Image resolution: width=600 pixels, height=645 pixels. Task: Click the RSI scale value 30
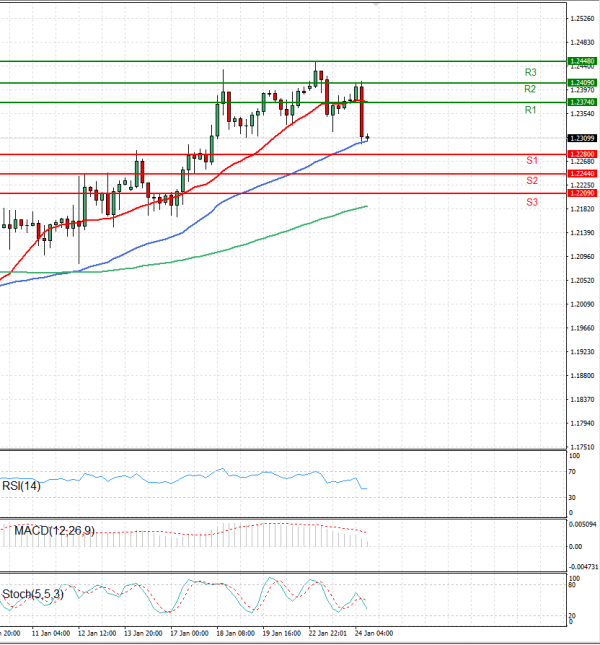coord(572,498)
